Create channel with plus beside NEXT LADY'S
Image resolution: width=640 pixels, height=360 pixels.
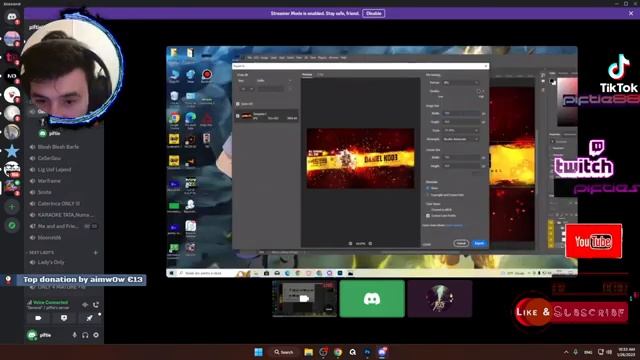[x=96, y=253]
